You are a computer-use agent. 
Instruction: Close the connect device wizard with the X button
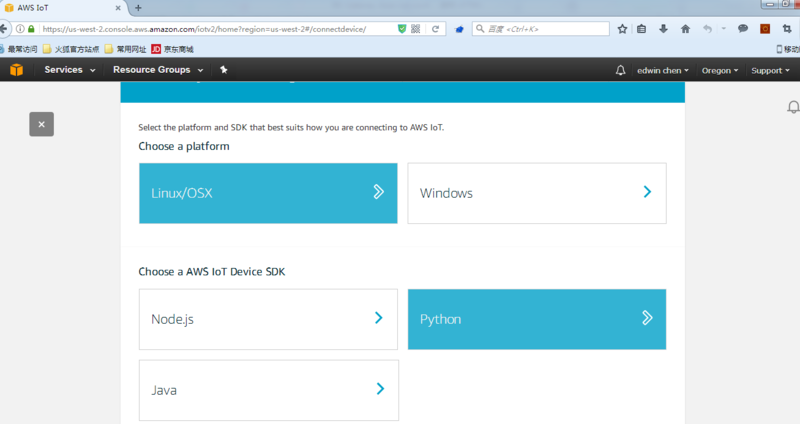tap(41, 124)
